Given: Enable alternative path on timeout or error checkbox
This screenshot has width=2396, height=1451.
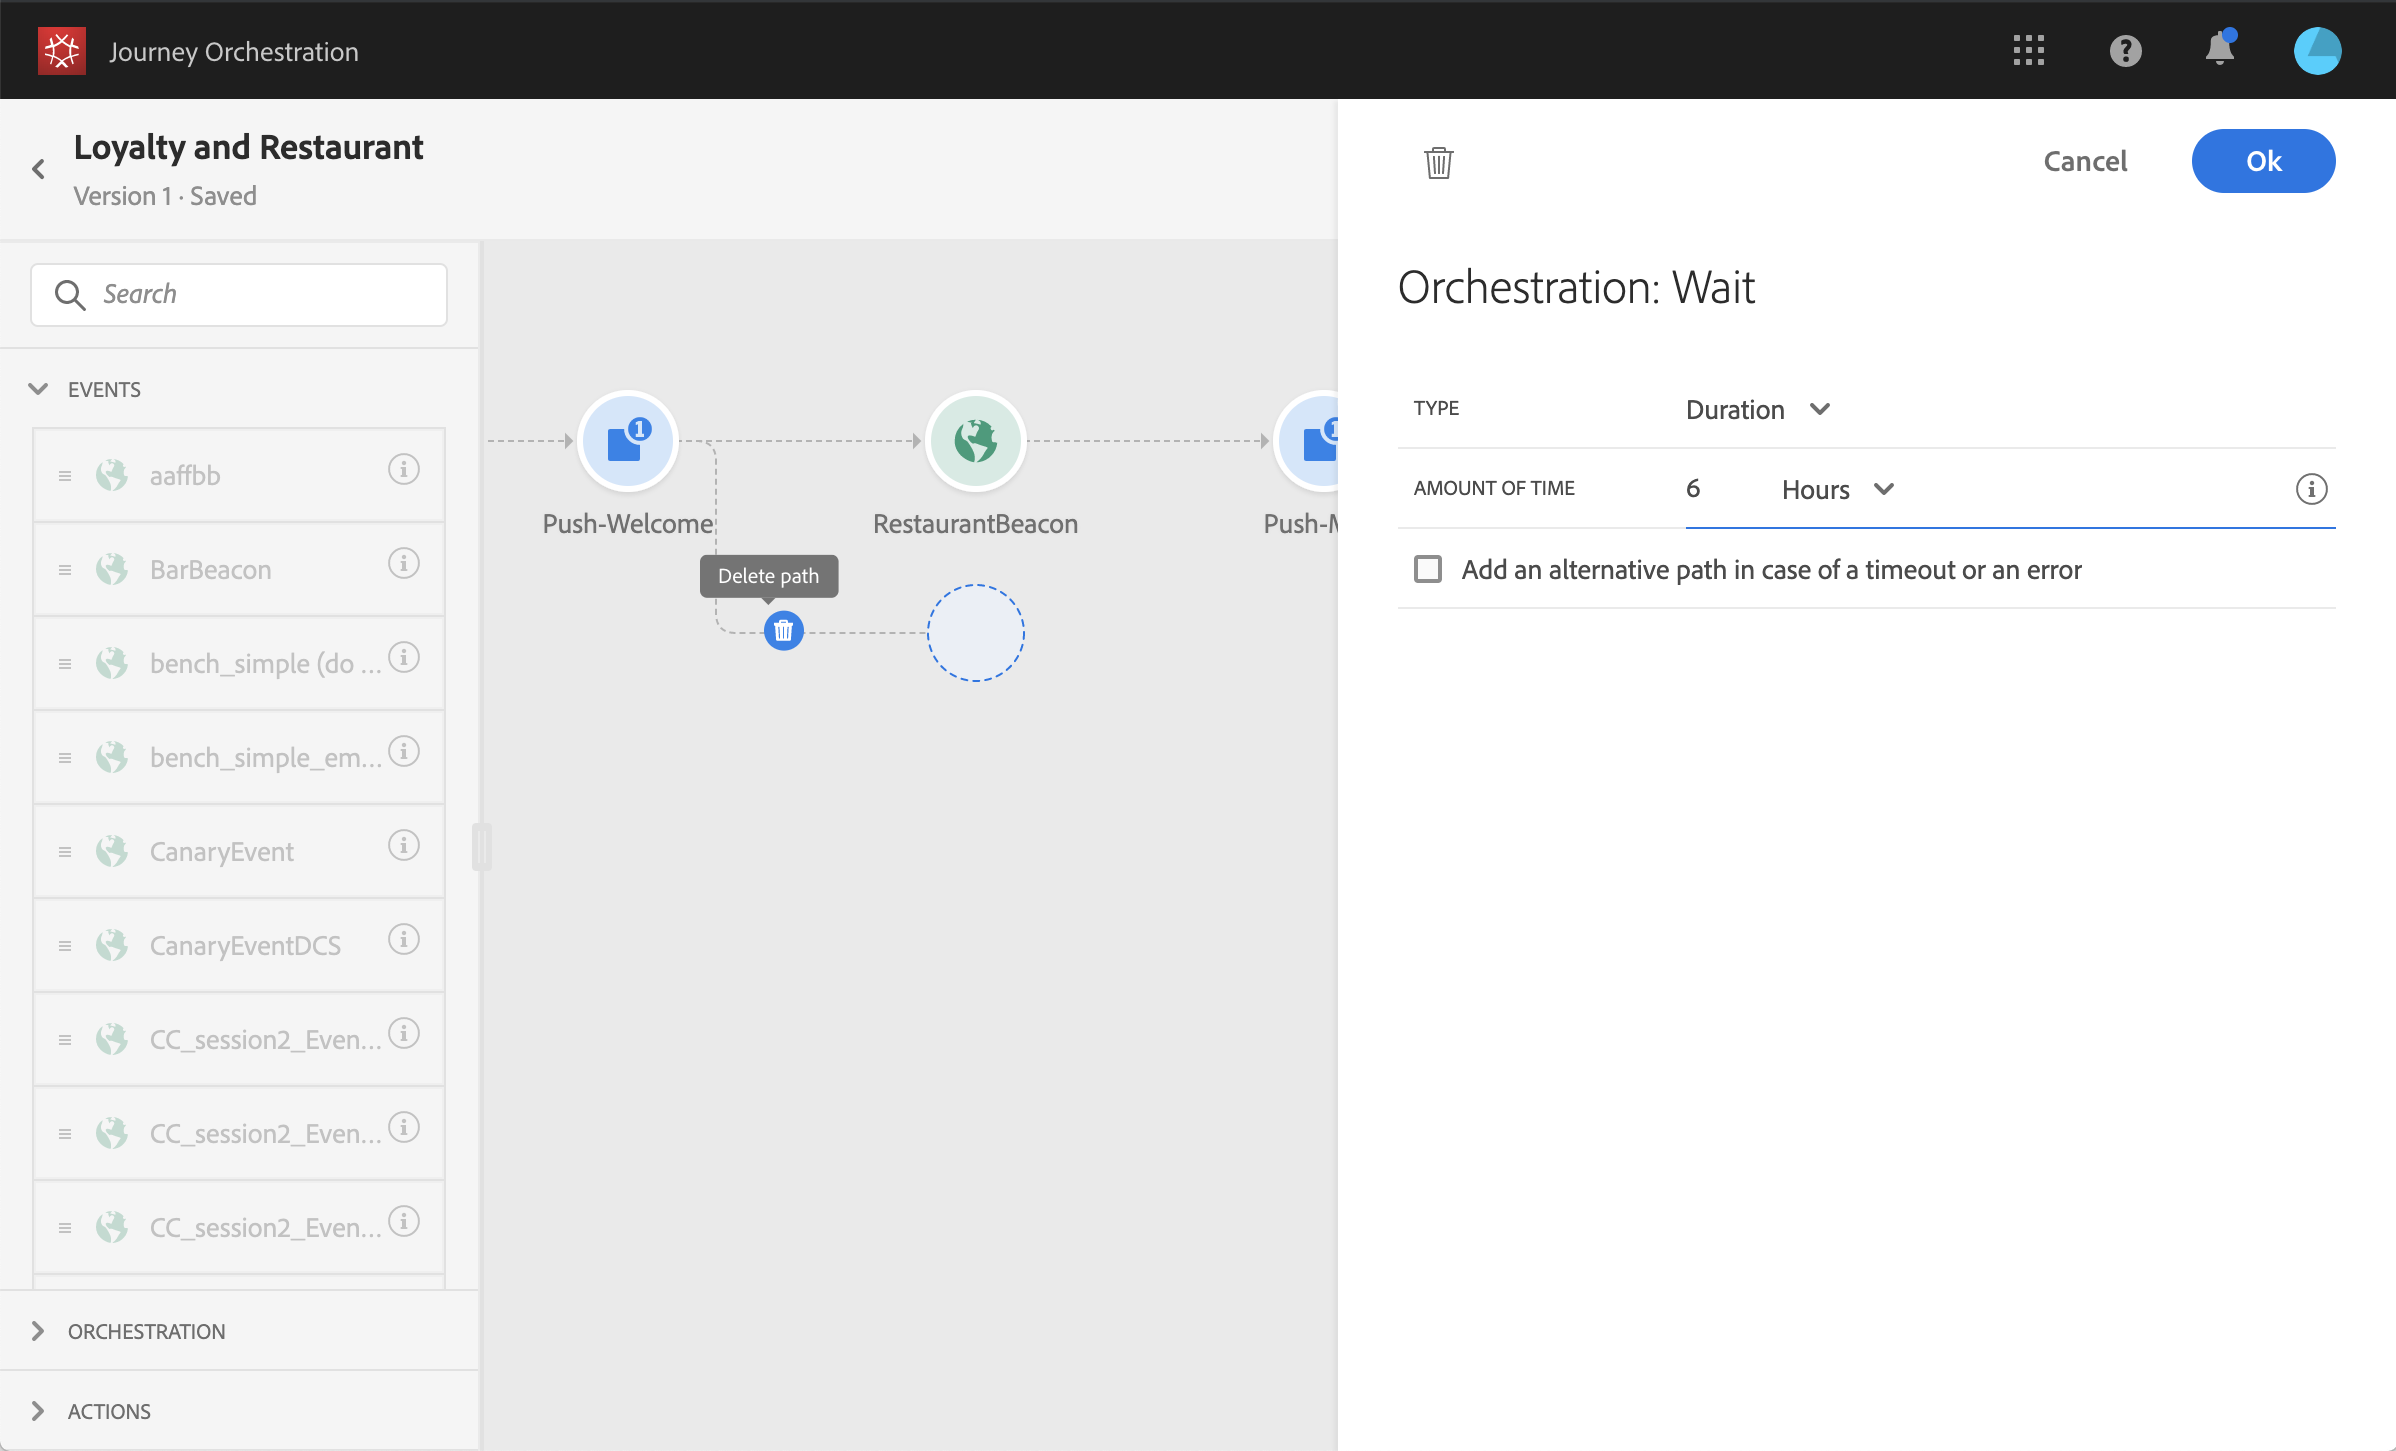Looking at the screenshot, I should (x=1428, y=569).
